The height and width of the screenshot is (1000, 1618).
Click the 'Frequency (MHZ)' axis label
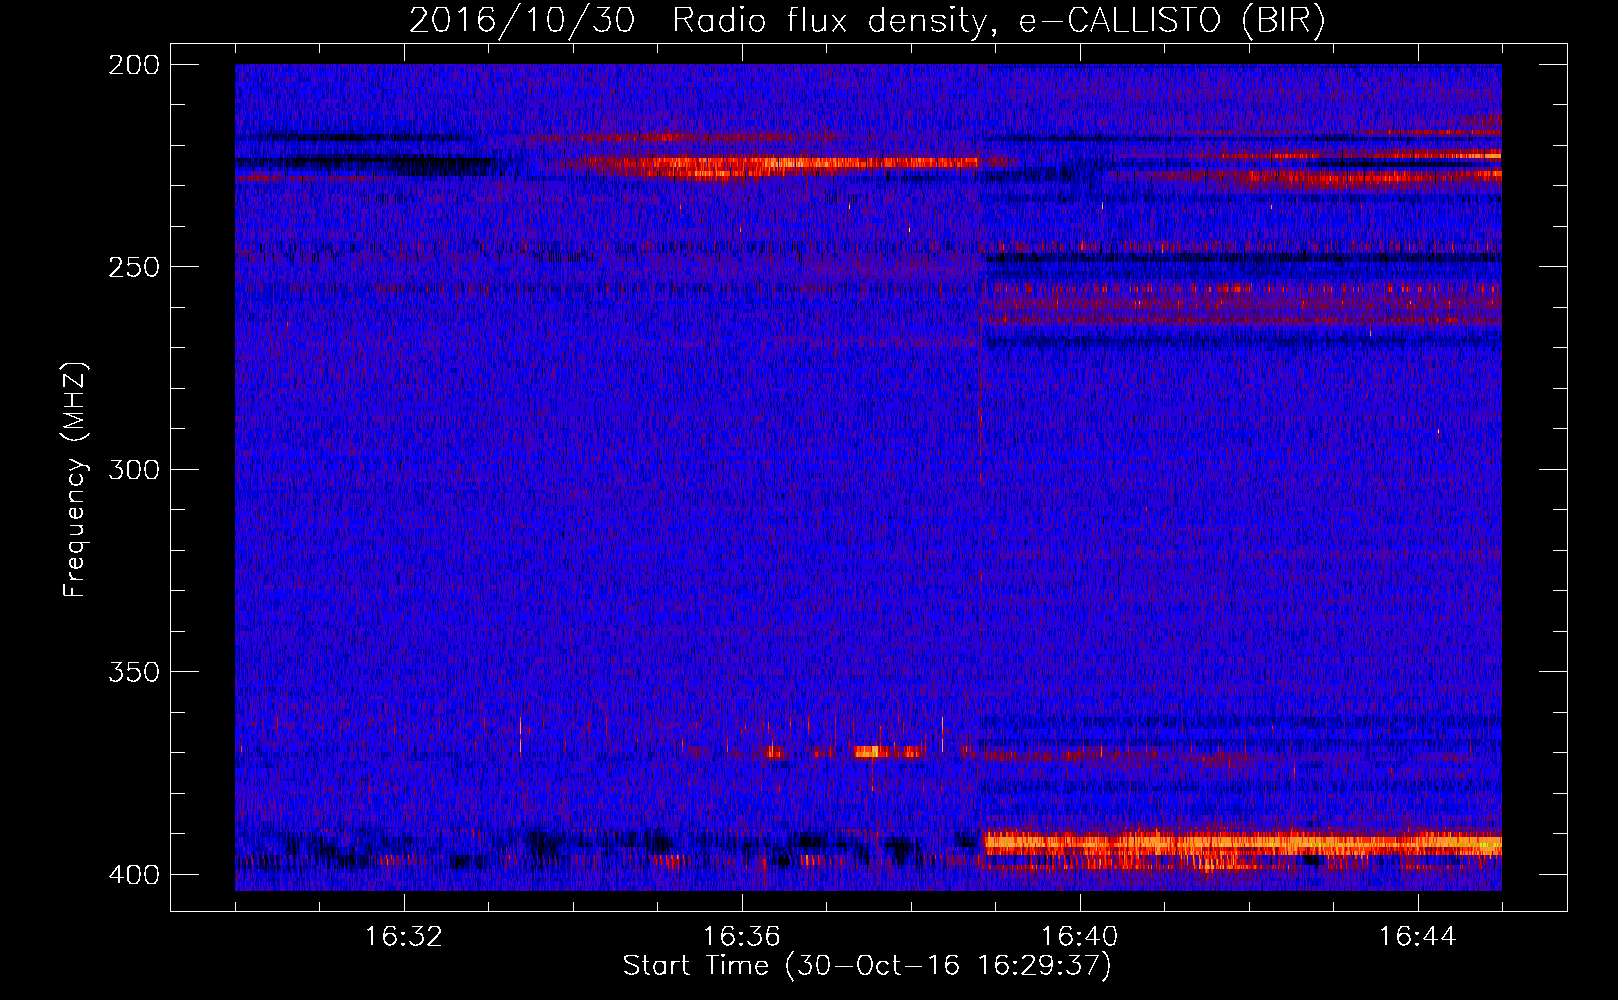pyautogui.click(x=75, y=480)
